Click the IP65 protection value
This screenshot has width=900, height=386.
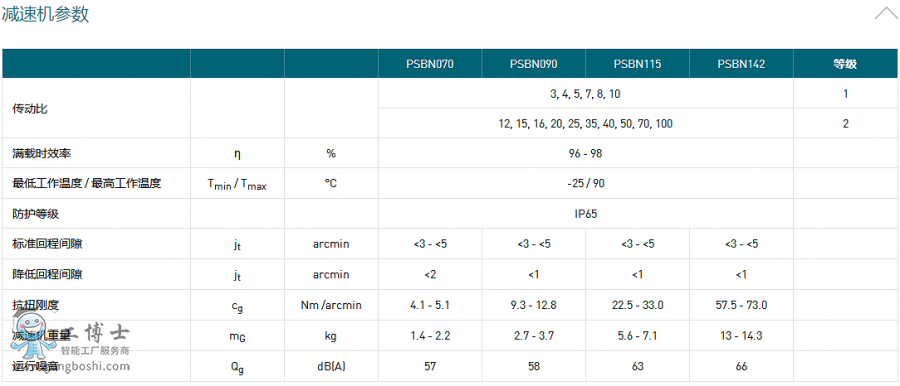click(585, 214)
